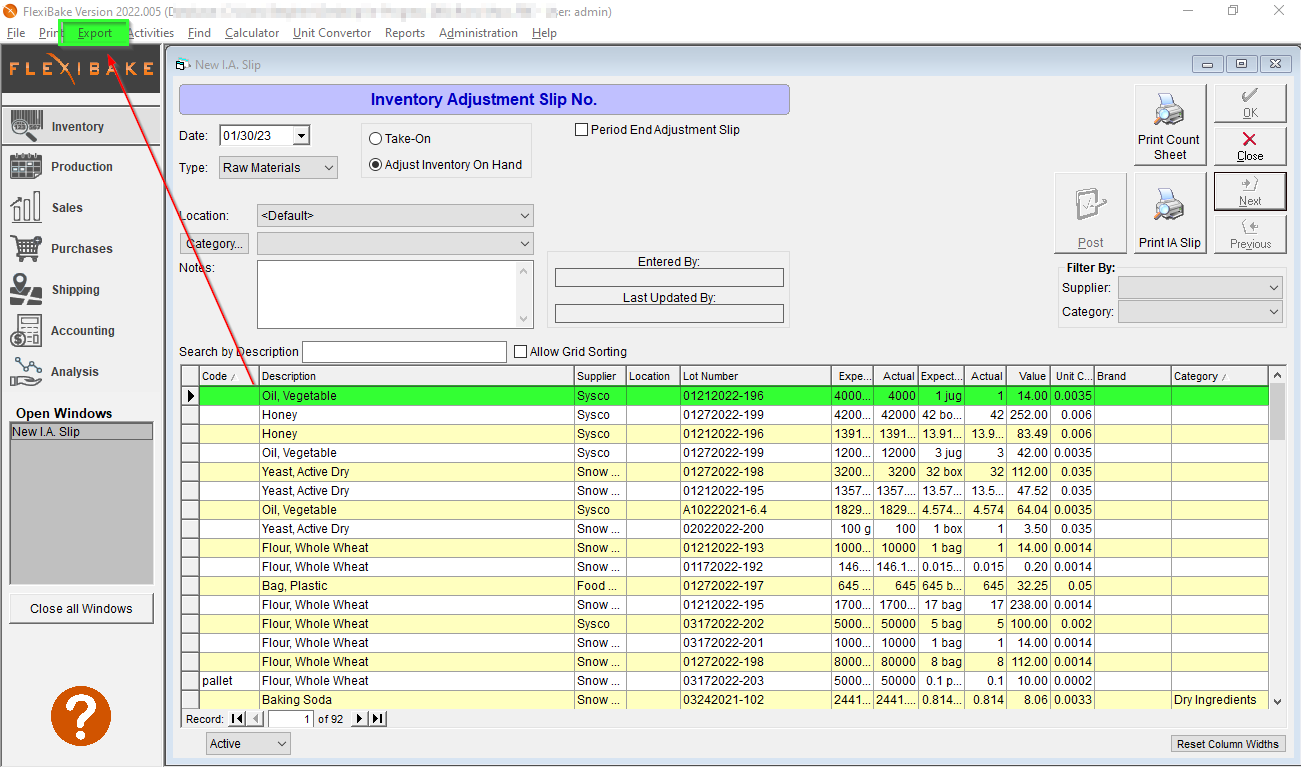This screenshot has width=1301, height=768.
Task: Open the Administration menu
Action: click(x=478, y=33)
